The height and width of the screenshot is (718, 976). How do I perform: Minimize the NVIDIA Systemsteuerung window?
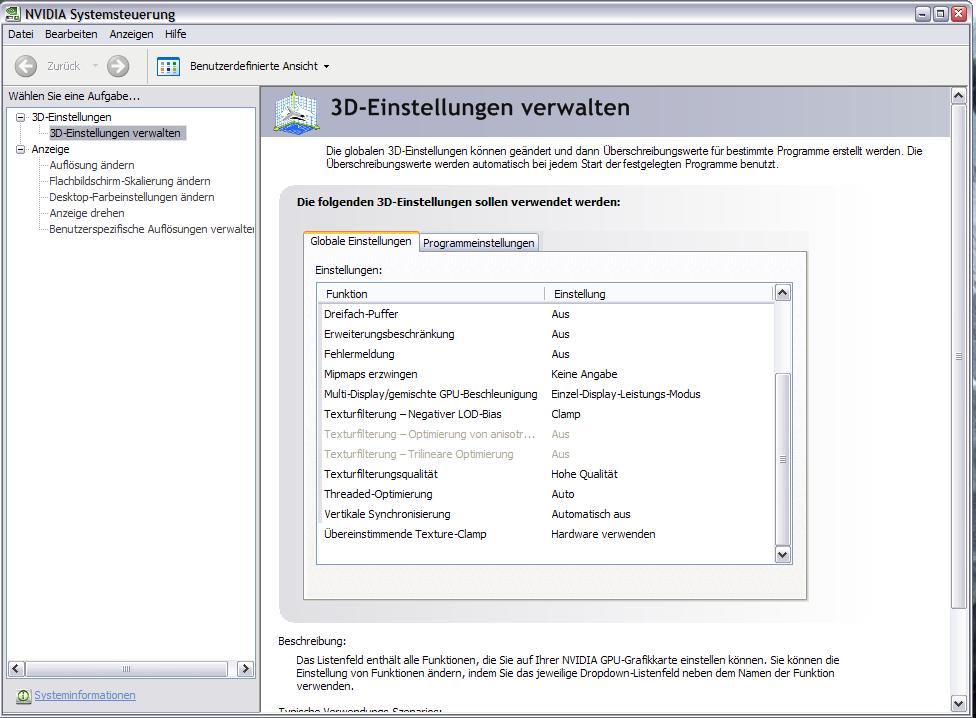pyautogui.click(x=922, y=14)
